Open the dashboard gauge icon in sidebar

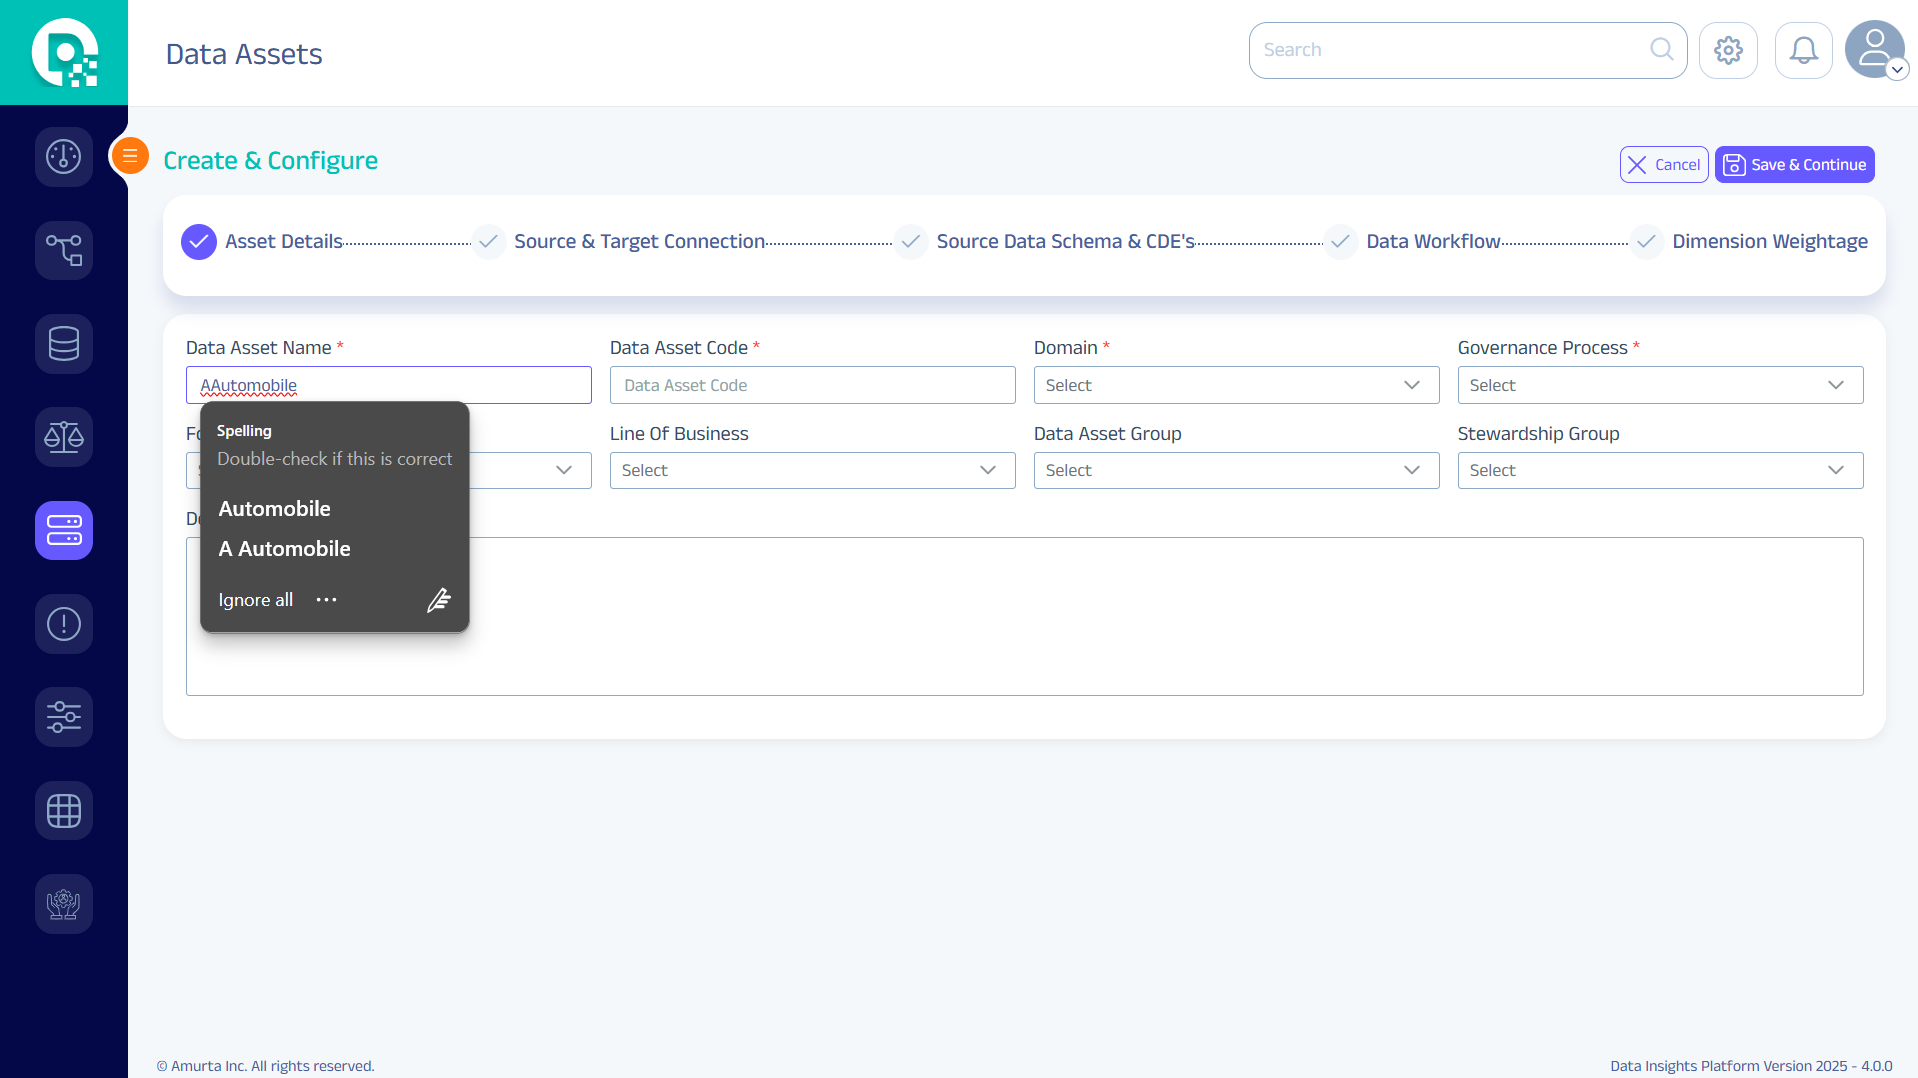tap(63, 157)
